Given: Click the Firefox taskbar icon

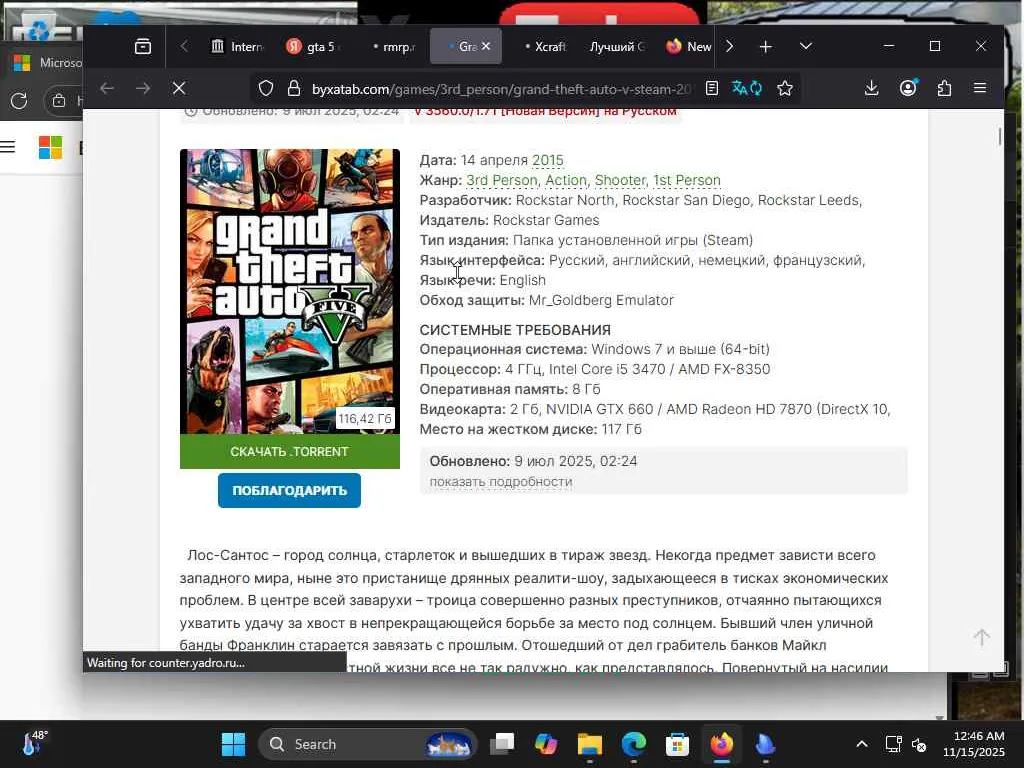Looking at the screenshot, I should (722, 744).
